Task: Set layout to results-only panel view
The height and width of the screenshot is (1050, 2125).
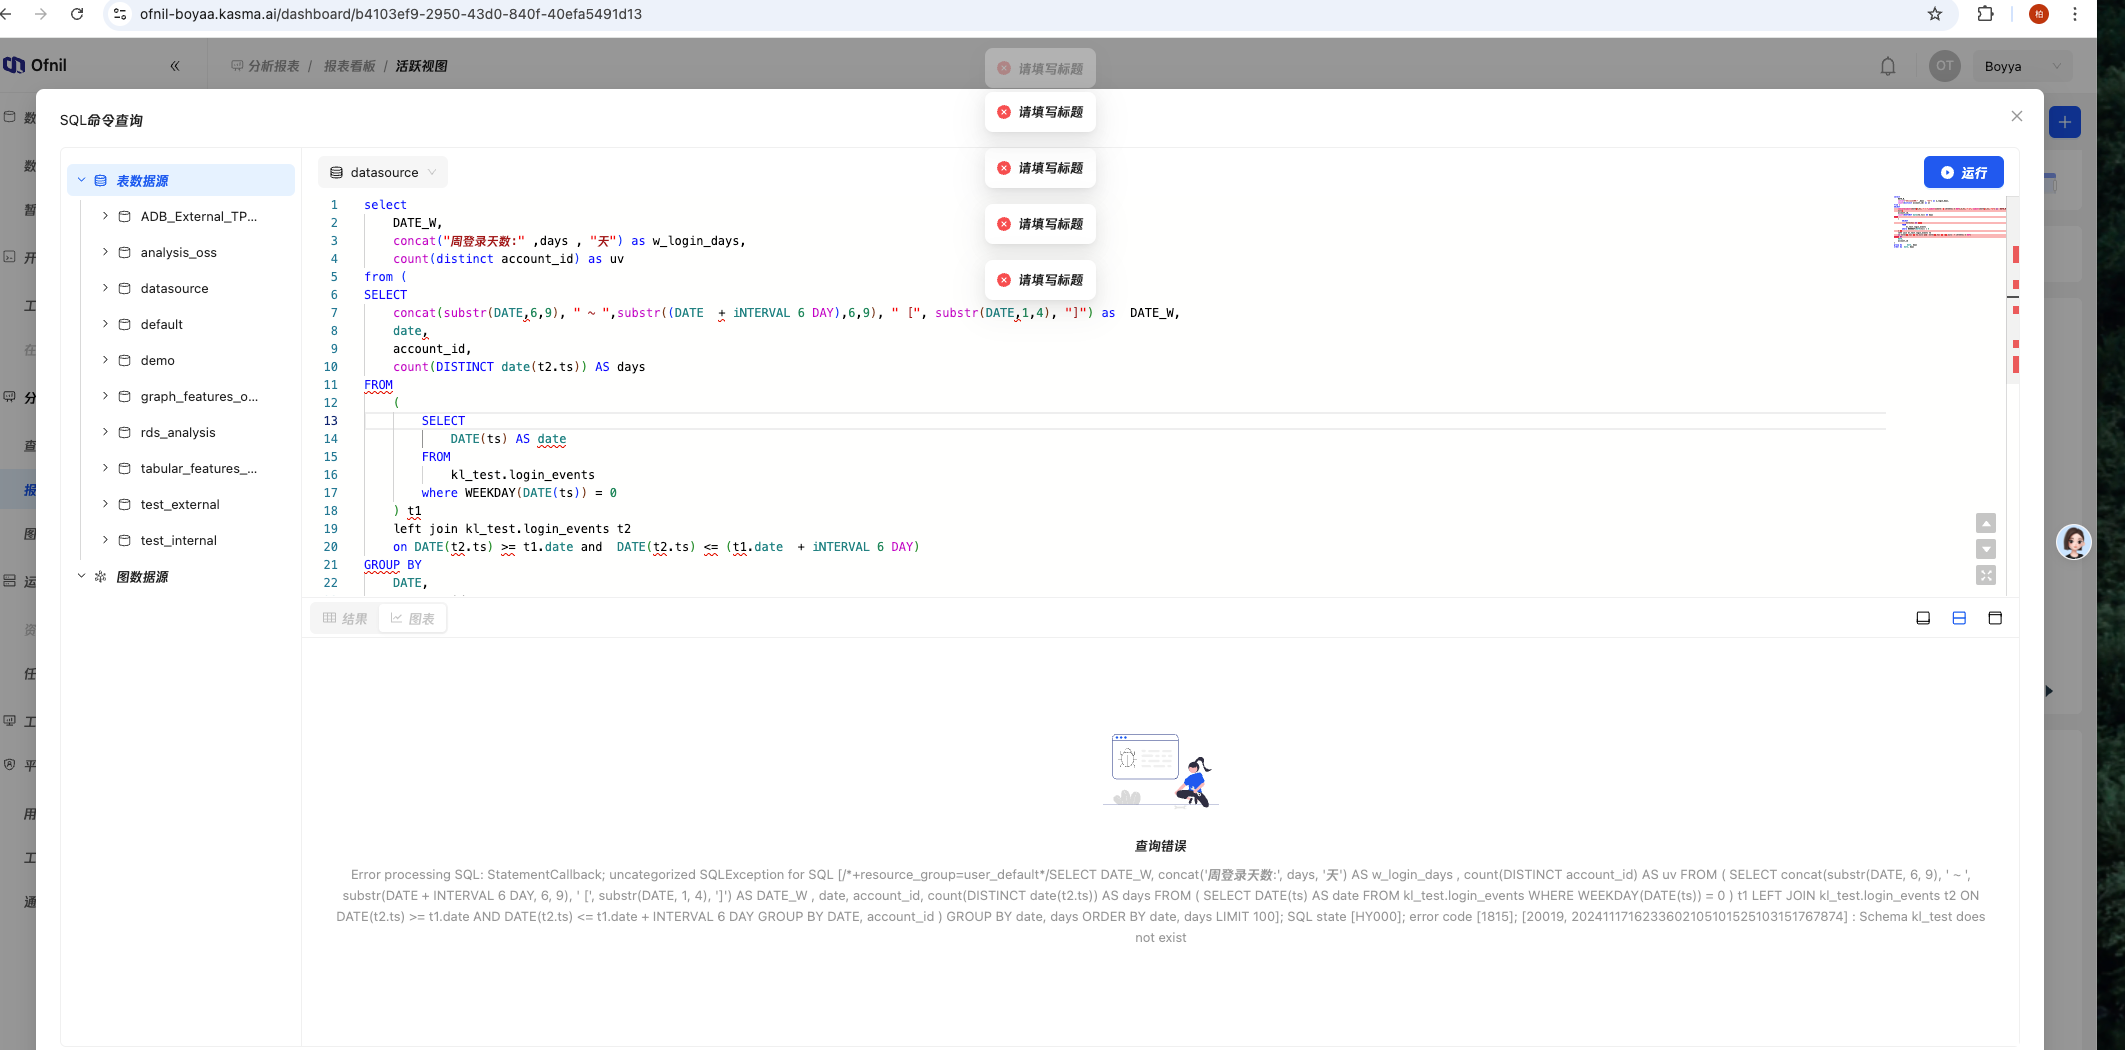Action: tap(1995, 618)
